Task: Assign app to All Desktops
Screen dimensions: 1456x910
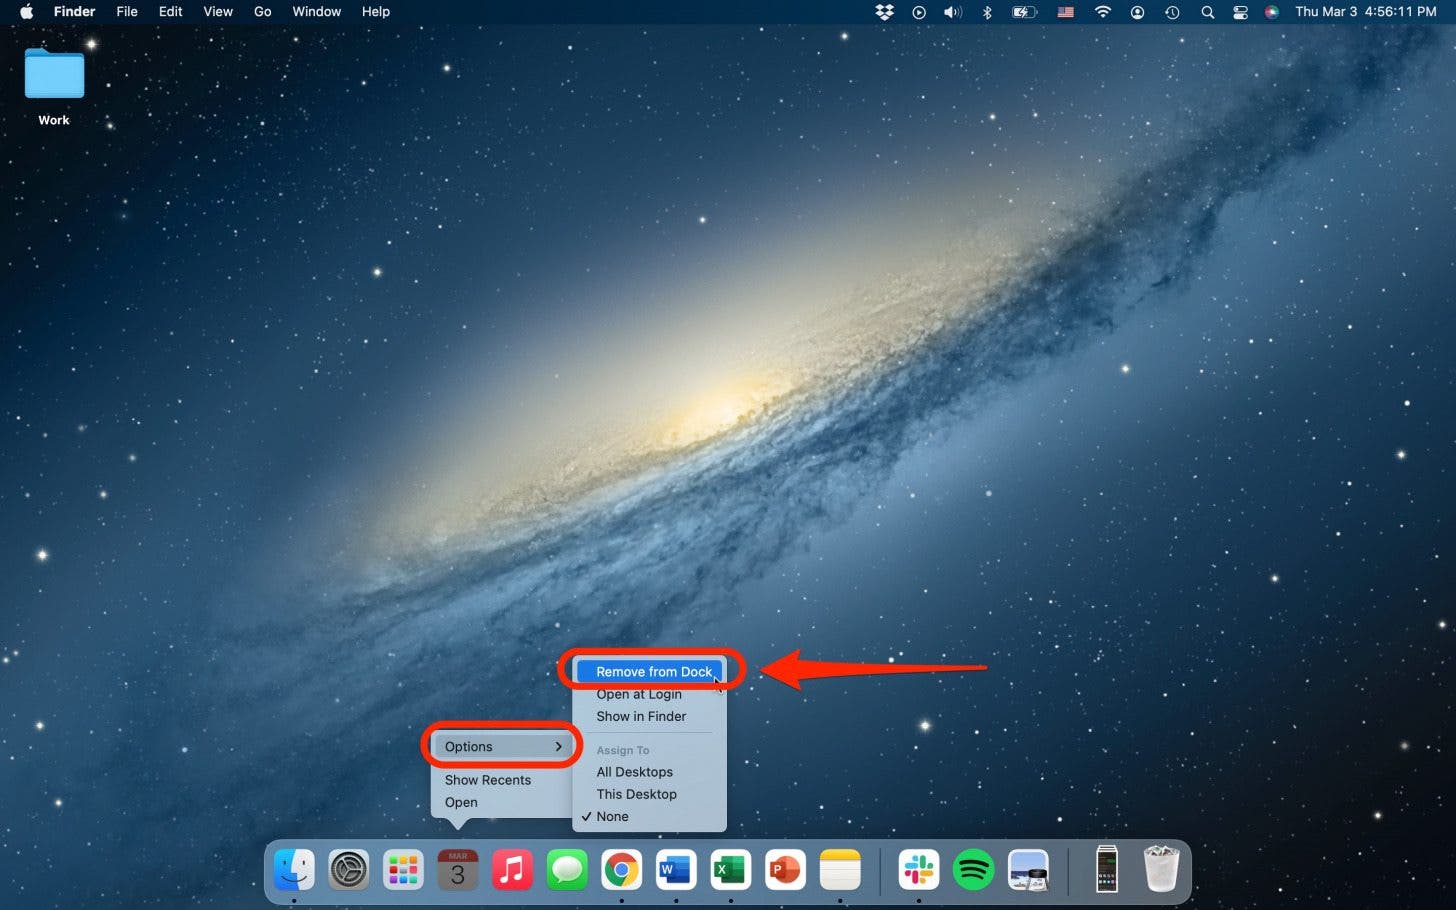Action: point(634,772)
